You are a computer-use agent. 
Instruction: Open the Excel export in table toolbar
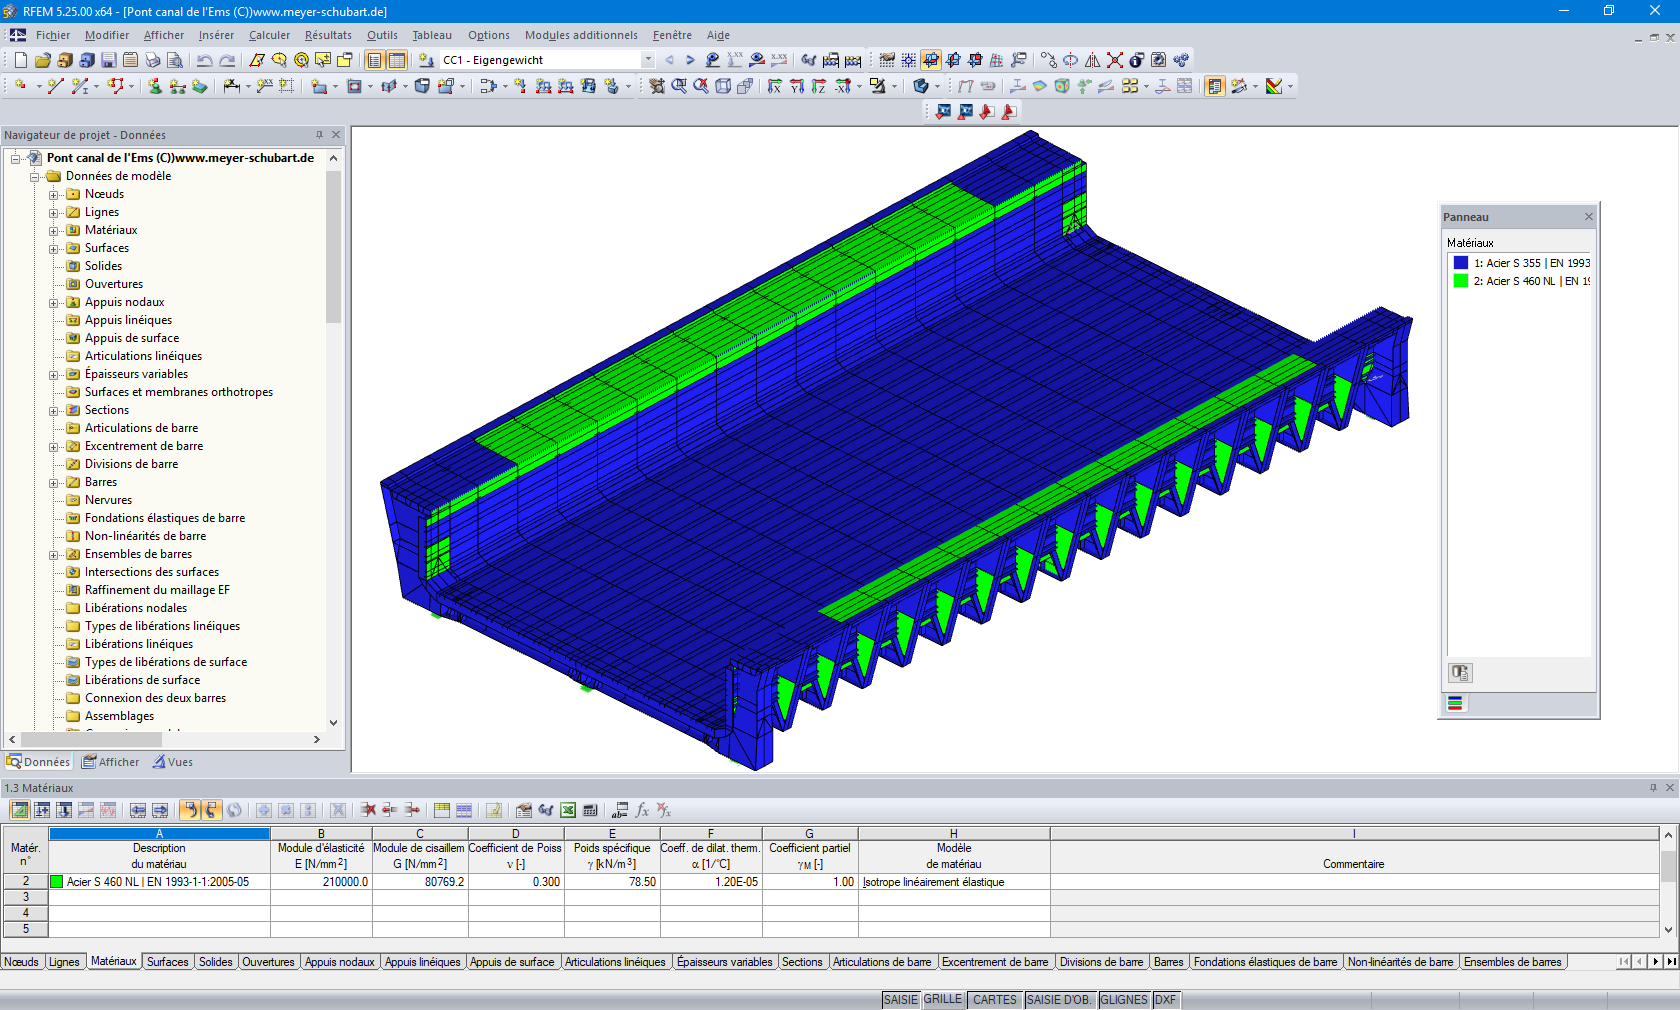(568, 810)
